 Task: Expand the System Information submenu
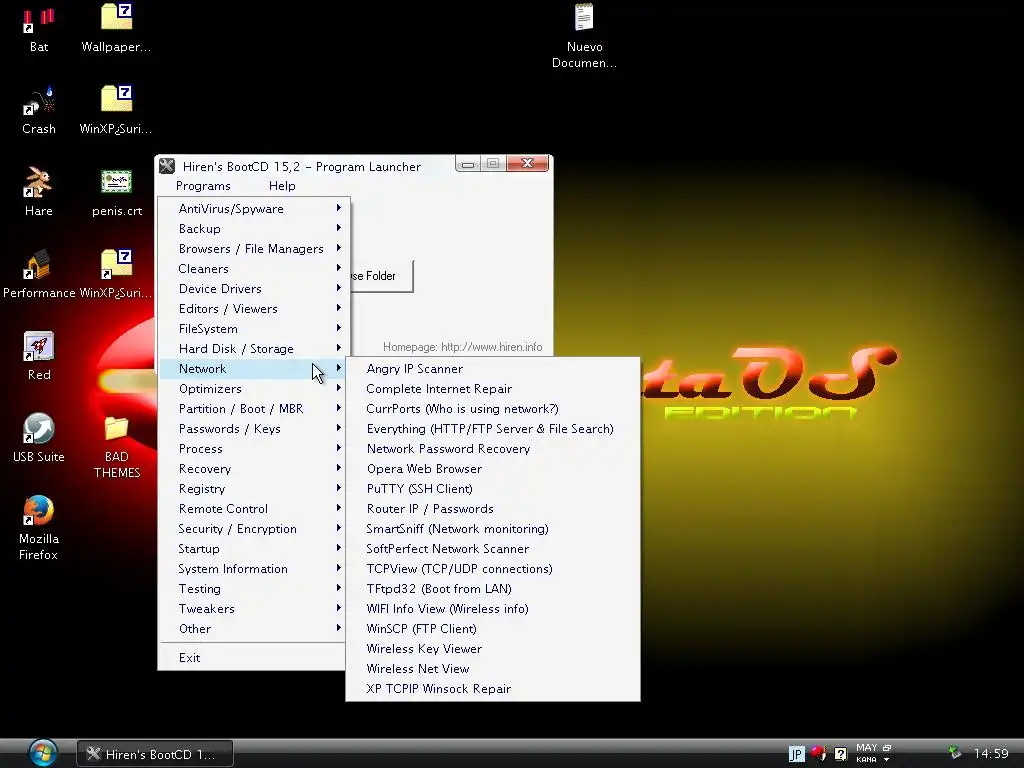[x=254, y=569]
